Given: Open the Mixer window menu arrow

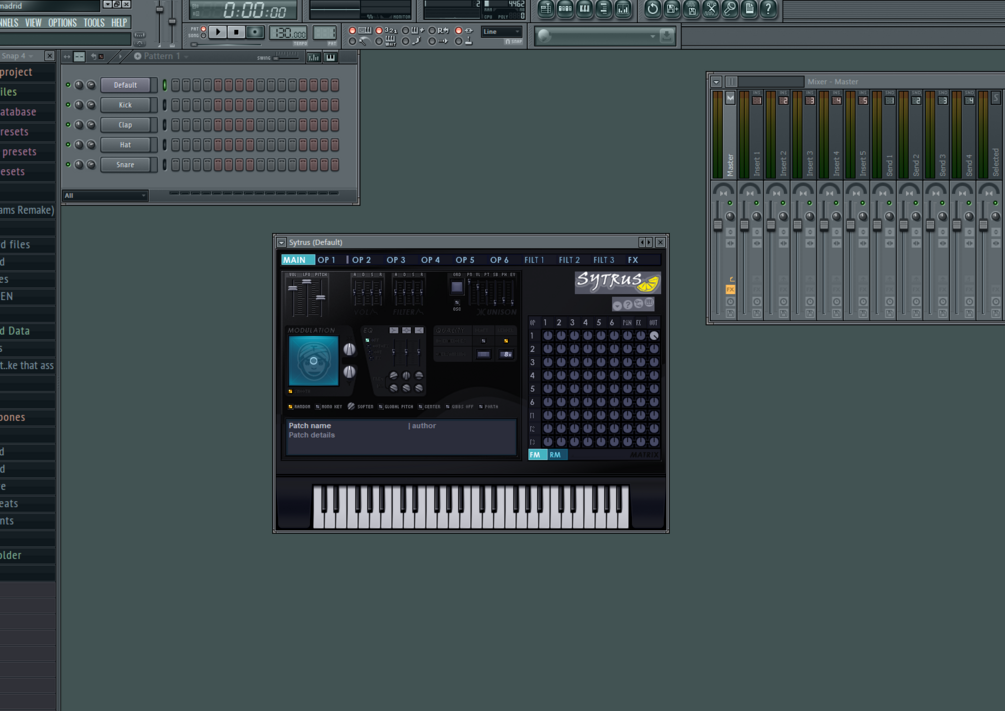Looking at the screenshot, I should [717, 81].
